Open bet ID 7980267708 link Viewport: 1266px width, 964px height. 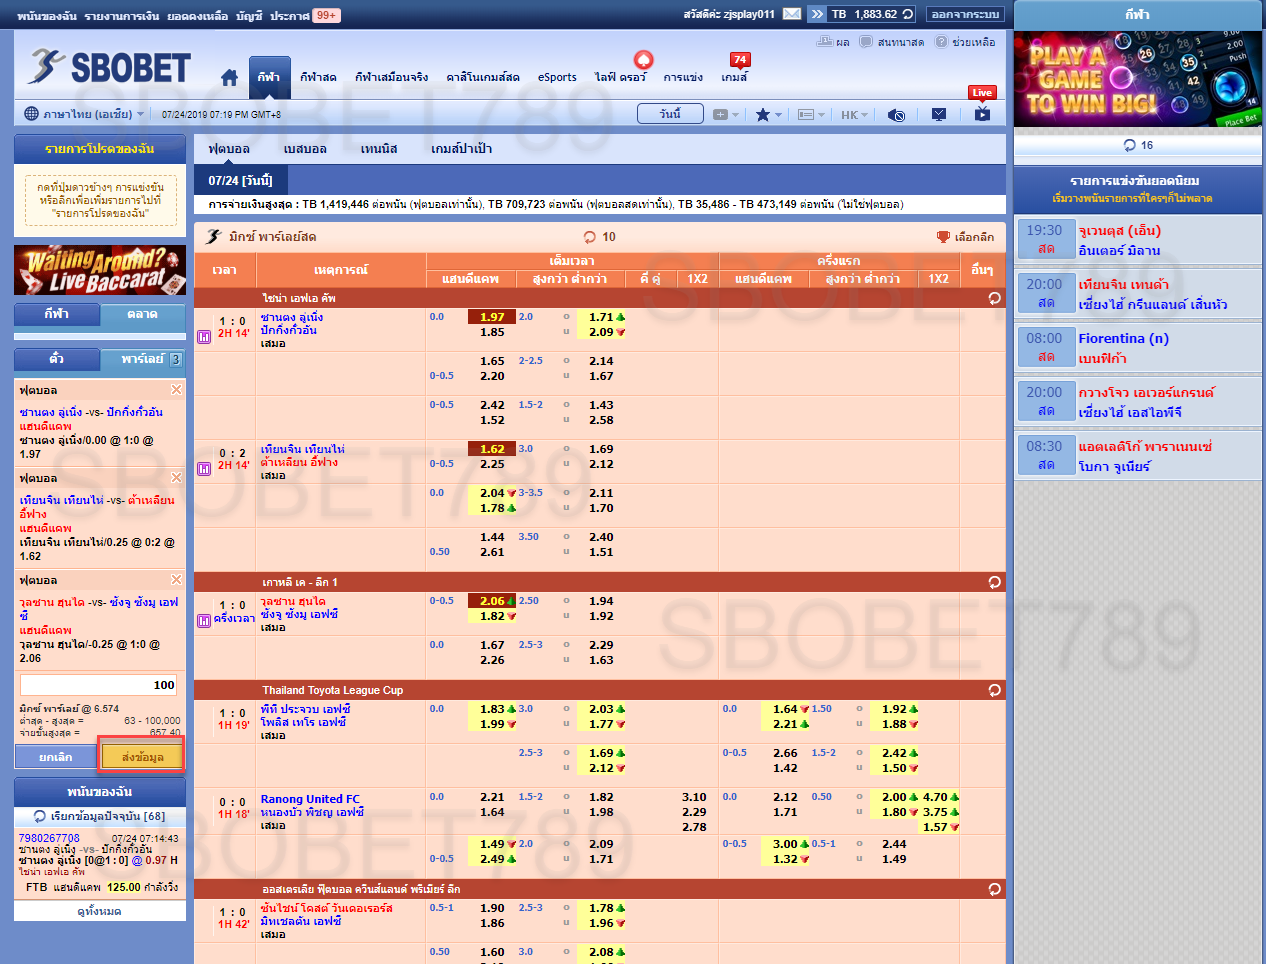point(49,838)
